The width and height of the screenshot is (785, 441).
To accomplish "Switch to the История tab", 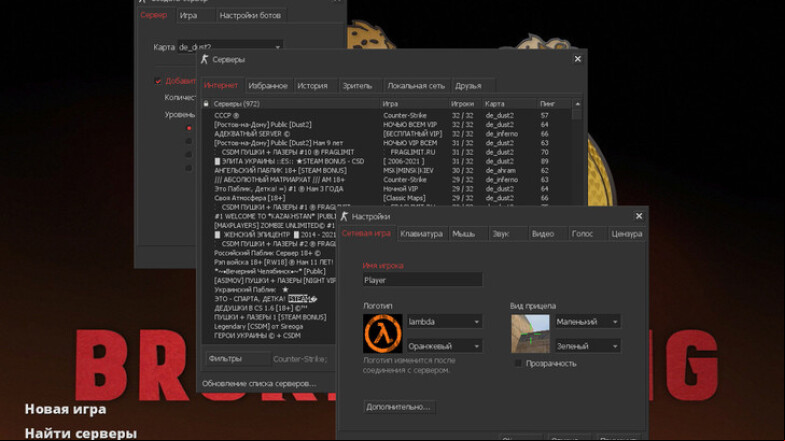I will pos(312,86).
